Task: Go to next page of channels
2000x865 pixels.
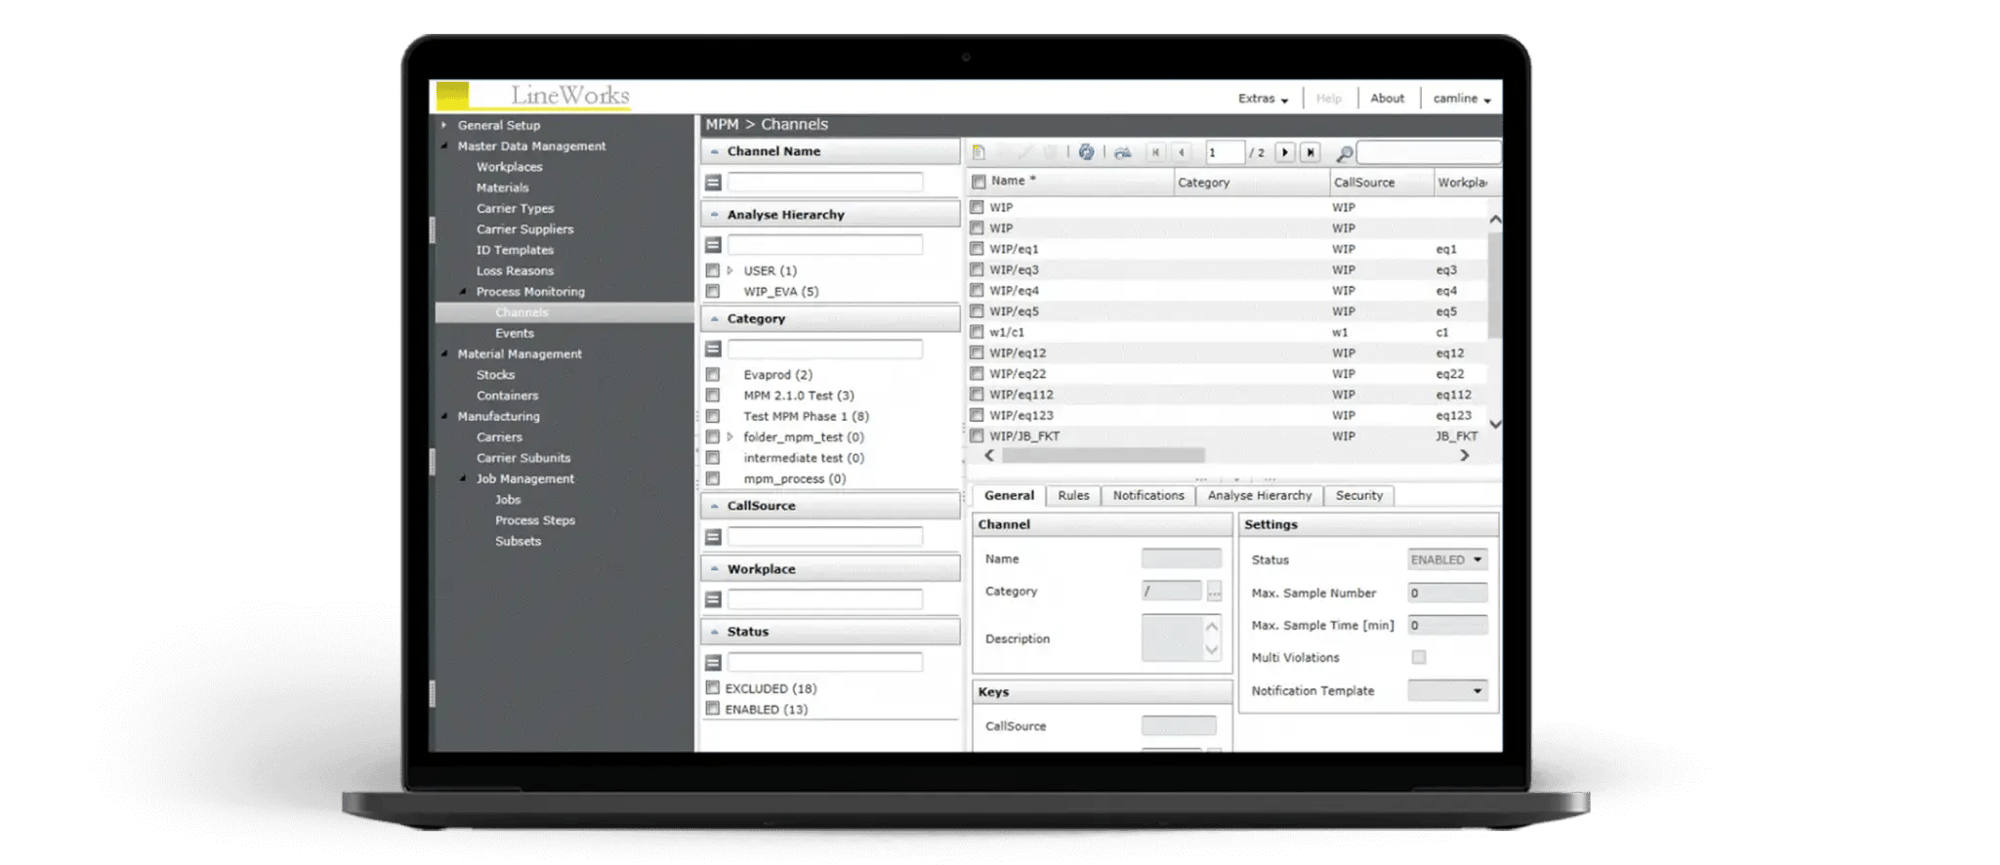Action: click(x=1285, y=152)
